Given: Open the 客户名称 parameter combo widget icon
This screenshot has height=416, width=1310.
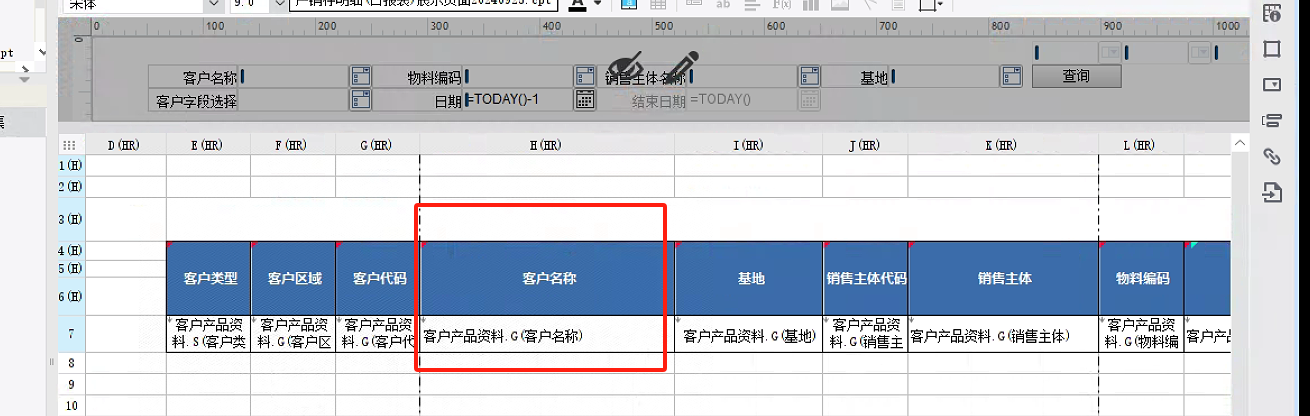Looking at the screenshot, I should pos(360,77).
